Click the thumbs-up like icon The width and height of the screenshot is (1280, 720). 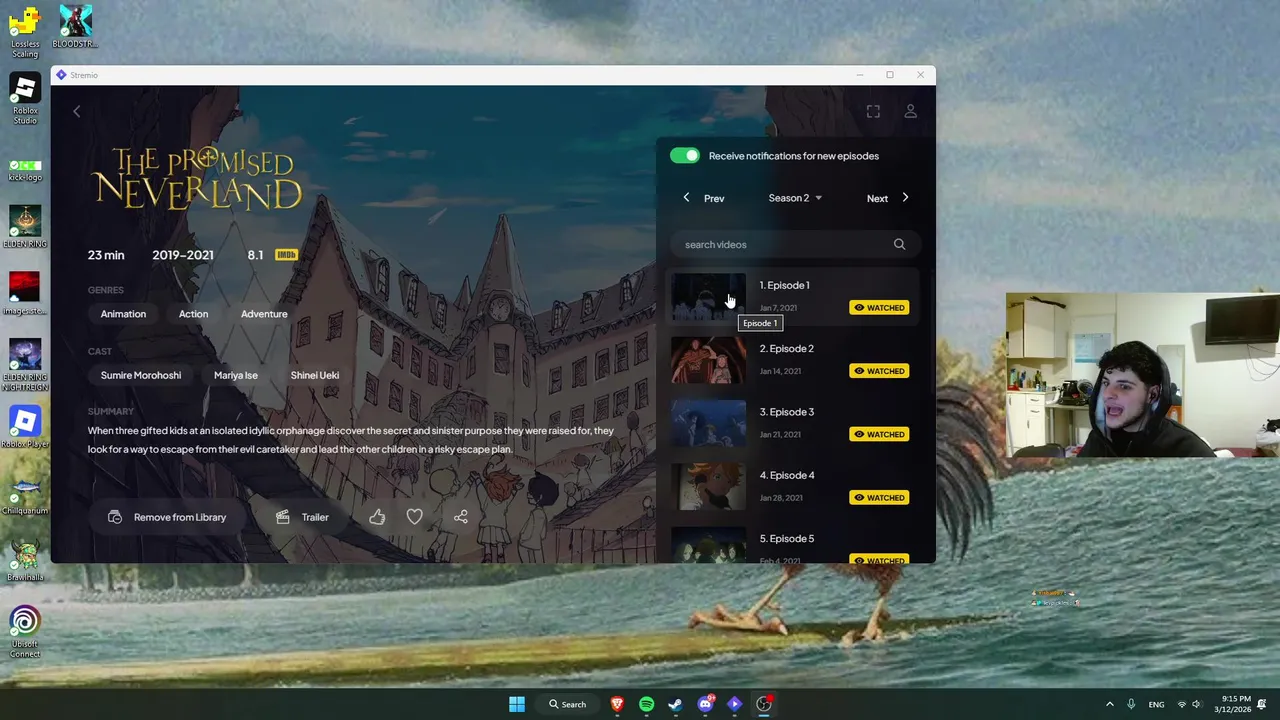point(377,517)
